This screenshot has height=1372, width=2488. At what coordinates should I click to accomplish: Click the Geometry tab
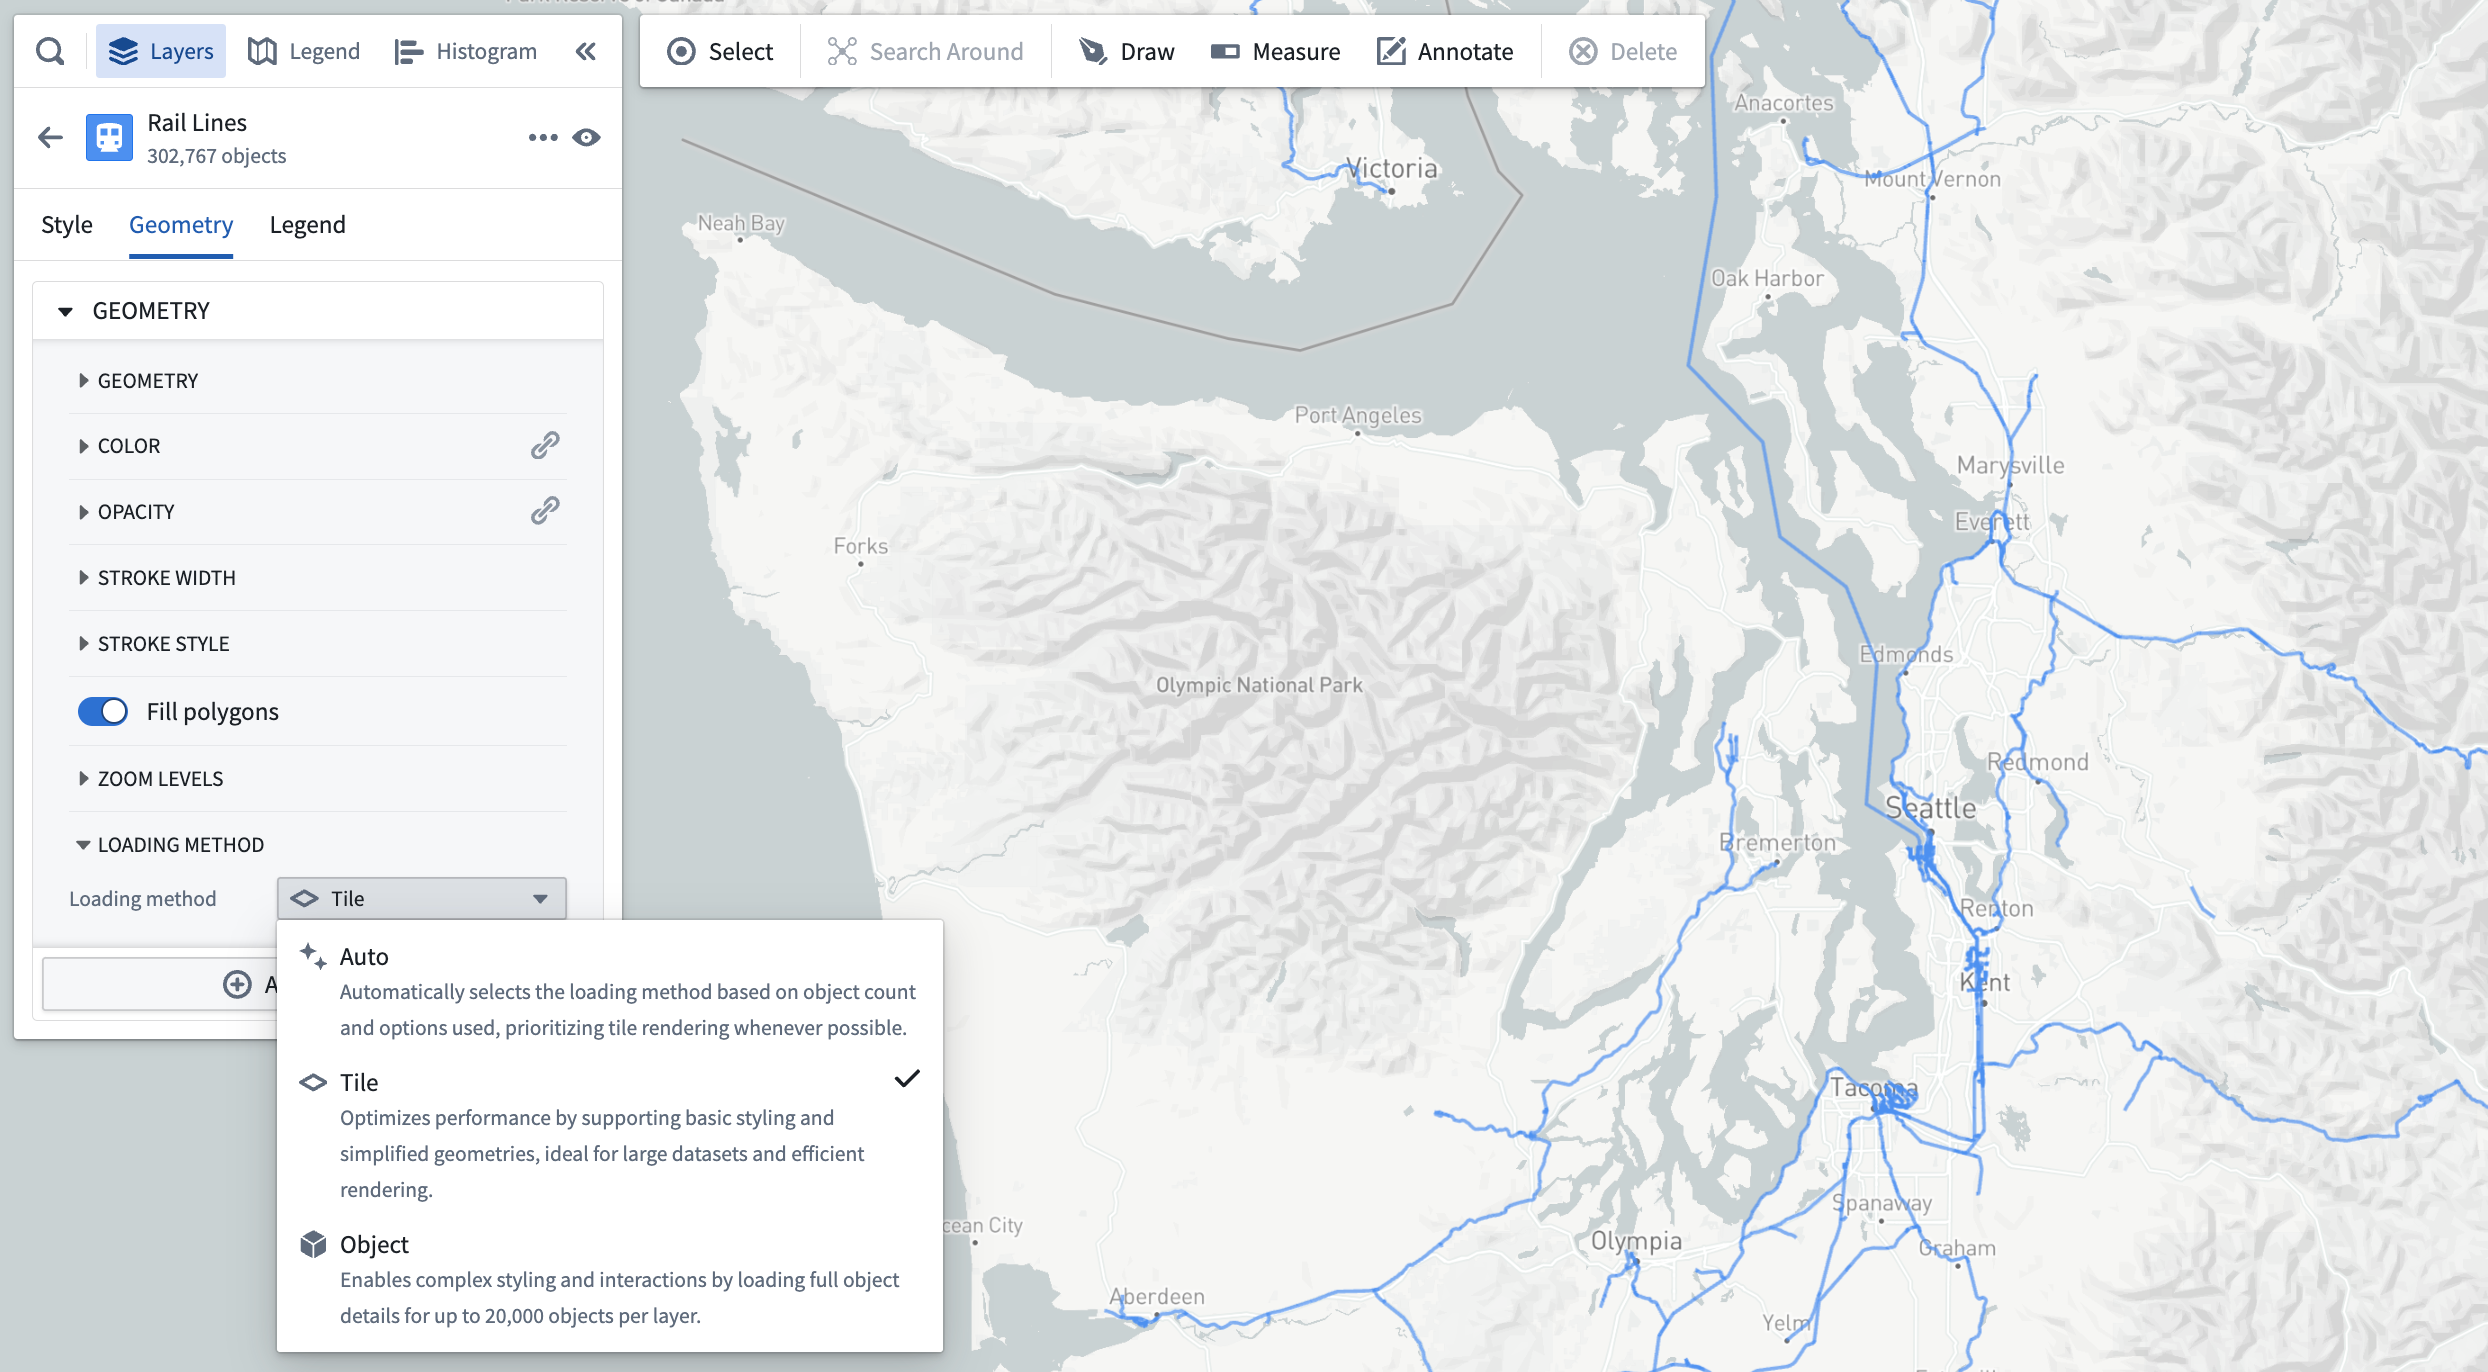(x=181, y=221)
